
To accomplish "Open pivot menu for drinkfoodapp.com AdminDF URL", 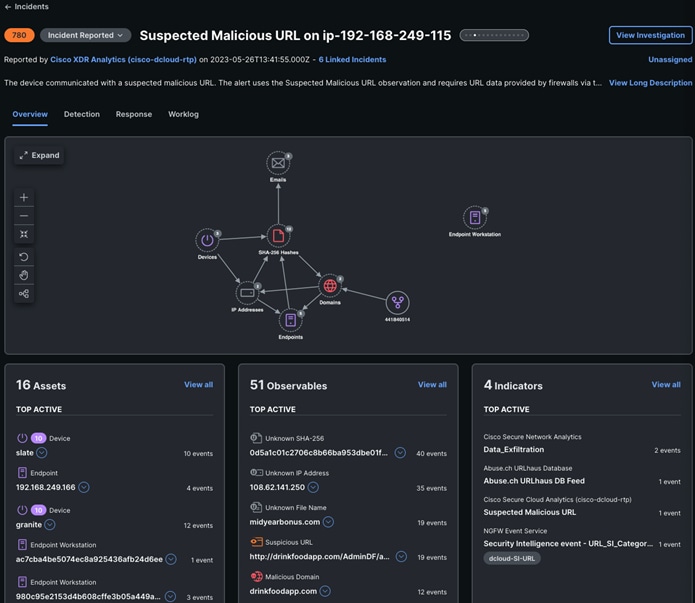I will tap(401, 556).
